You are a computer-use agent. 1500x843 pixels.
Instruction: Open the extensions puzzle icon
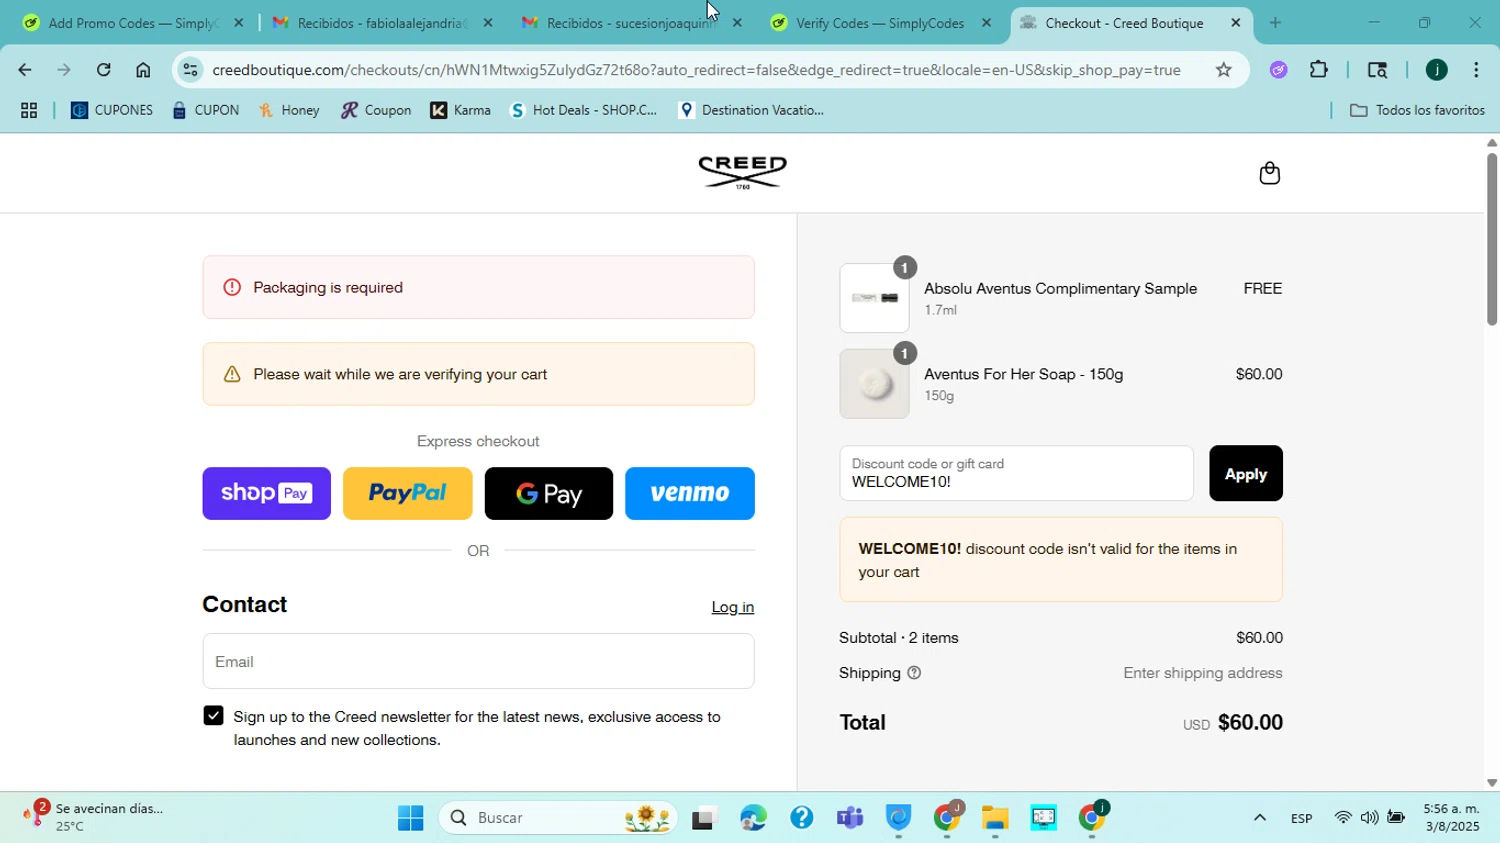pyautogui.click(x=1319, y=70)
